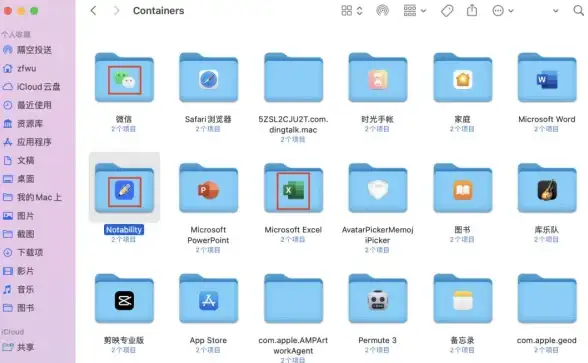Open the Microsoft Word folder
The image size is (588, 363).
547,78
